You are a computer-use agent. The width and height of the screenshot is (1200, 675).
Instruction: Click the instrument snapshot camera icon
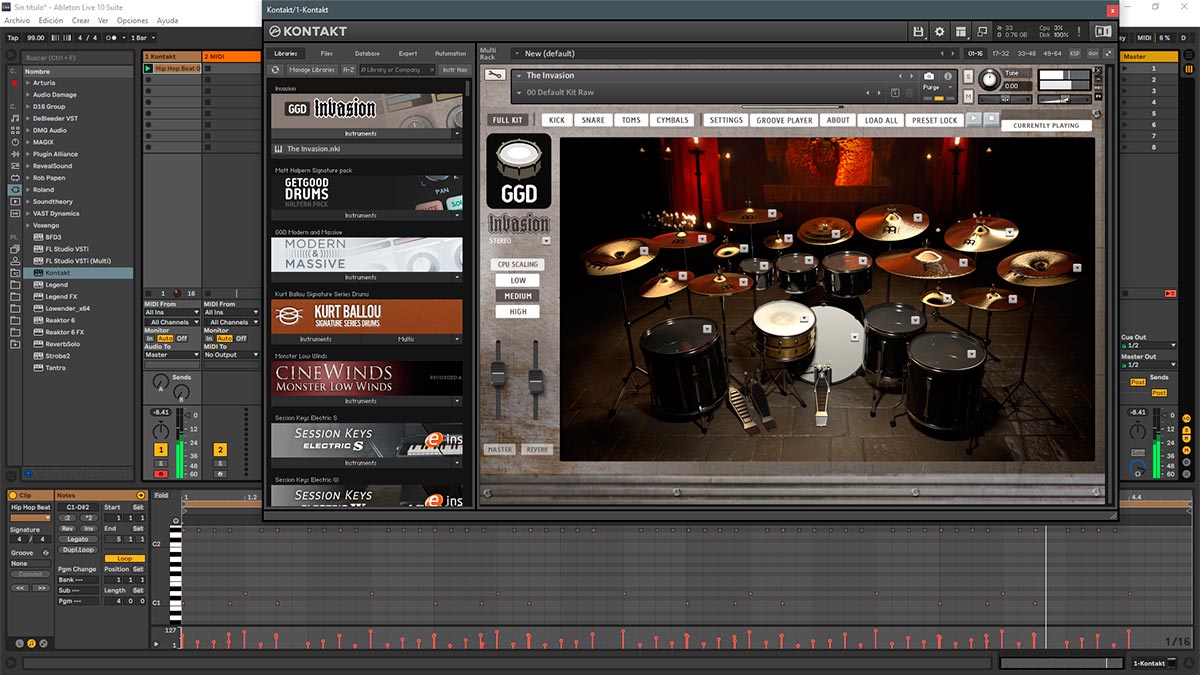coord(929,76)
